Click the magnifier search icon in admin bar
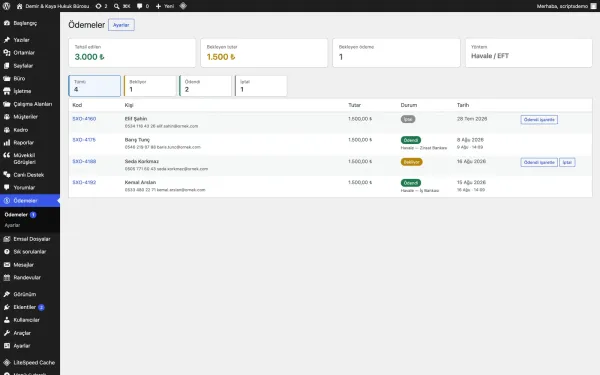Viewport: 600px width, 375px height. point(117,6)
